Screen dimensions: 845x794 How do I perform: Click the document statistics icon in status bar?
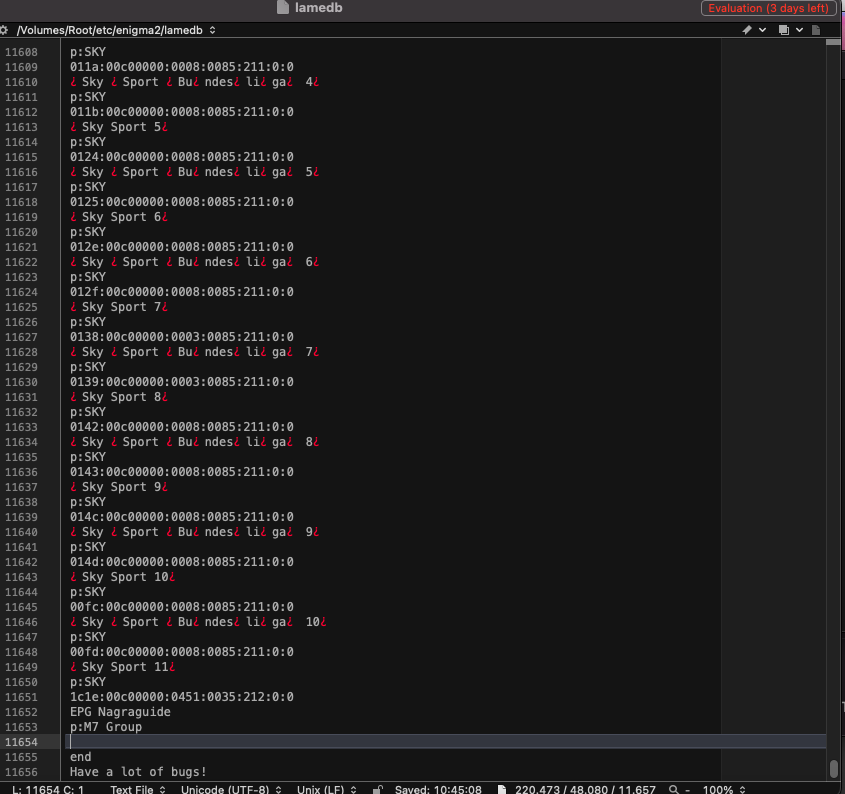505,789
